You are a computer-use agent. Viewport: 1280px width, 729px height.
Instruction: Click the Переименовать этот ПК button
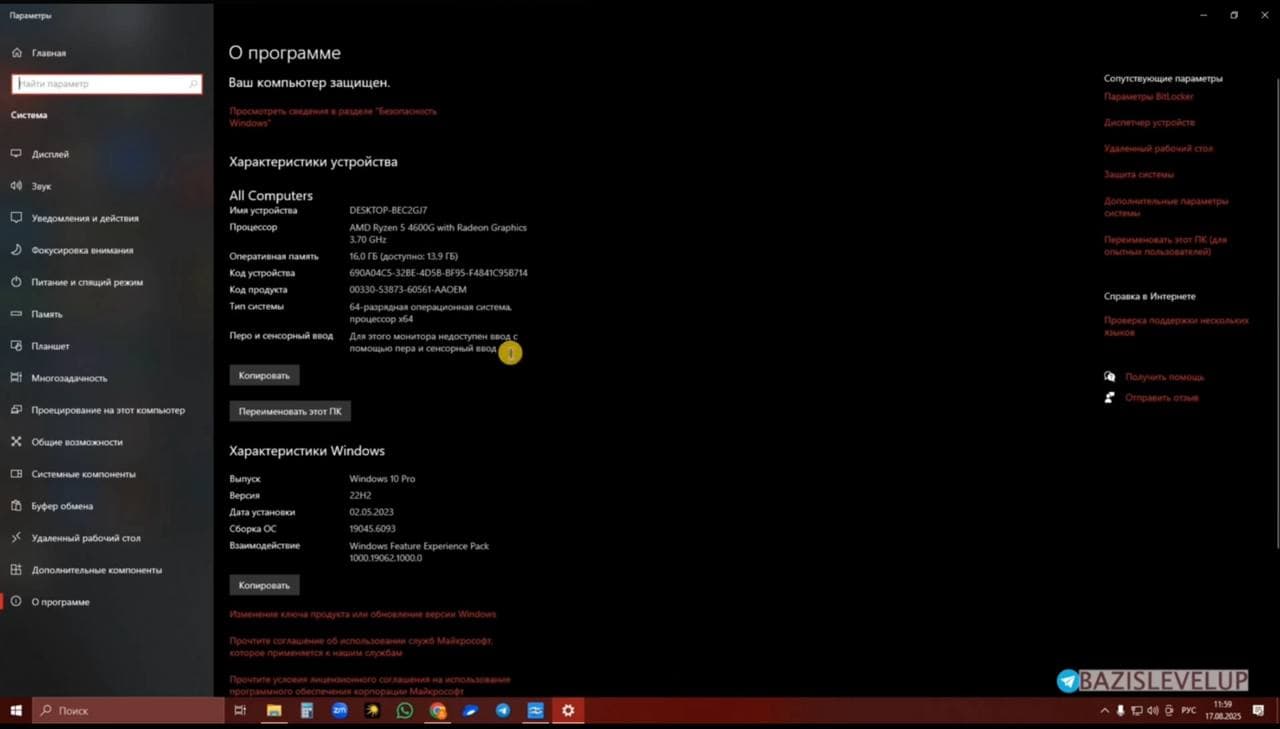290,411
